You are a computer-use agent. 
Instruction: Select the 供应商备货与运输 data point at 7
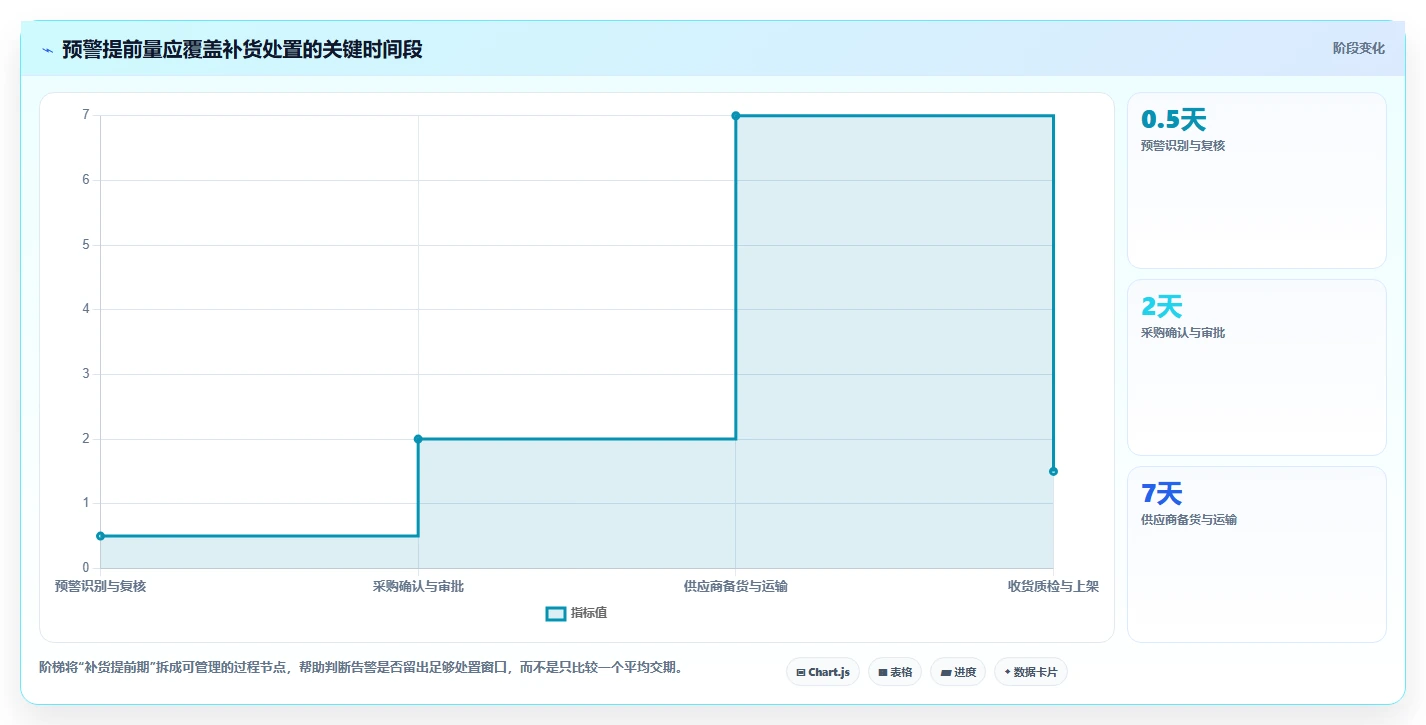coord(736,116)
